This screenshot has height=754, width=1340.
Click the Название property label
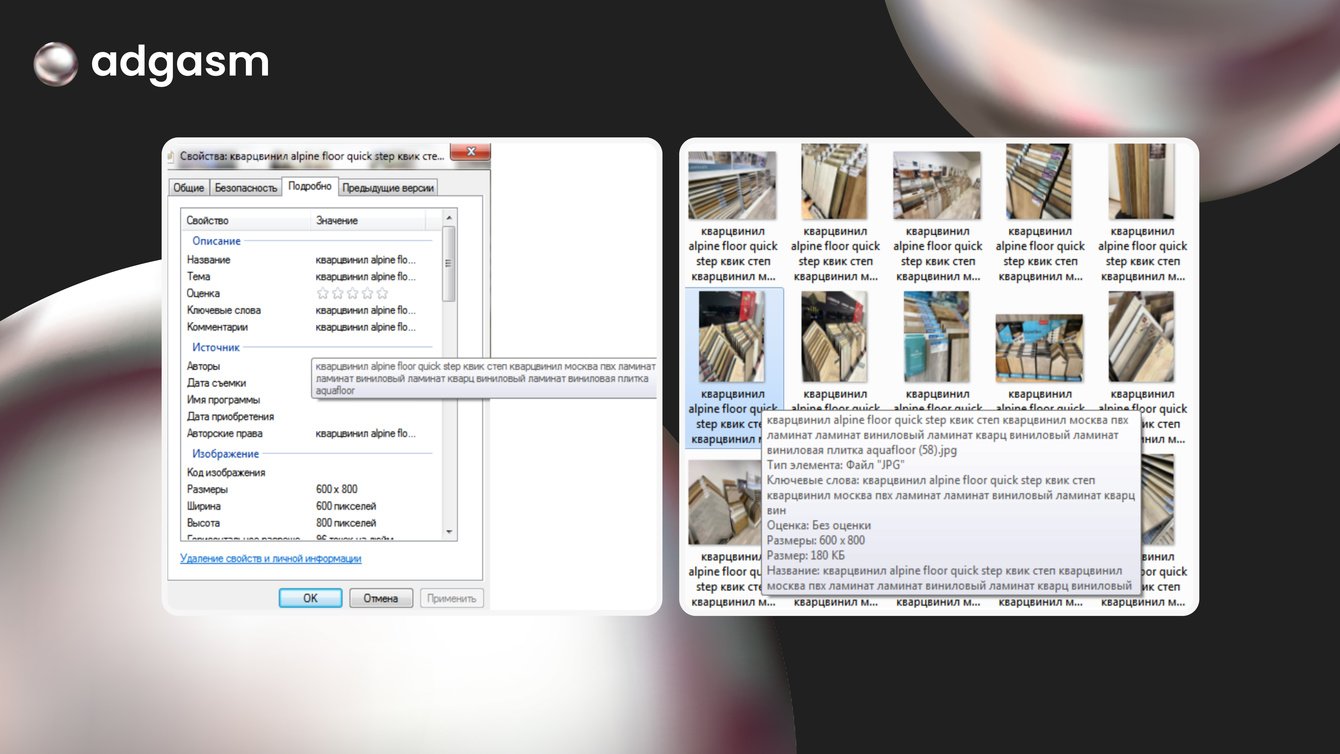[x=208, y=260]
